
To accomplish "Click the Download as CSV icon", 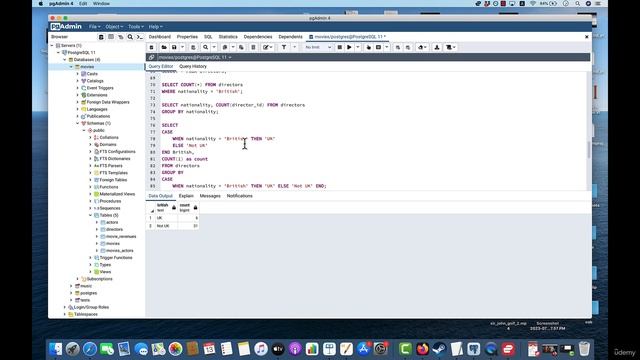I will (x=437, y=47).
